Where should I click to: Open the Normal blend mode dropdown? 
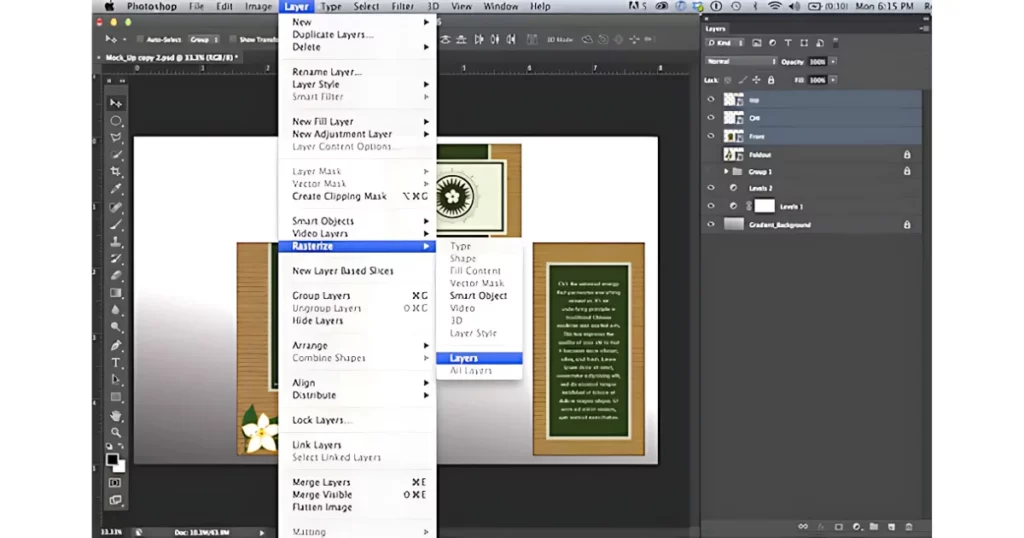741,61
